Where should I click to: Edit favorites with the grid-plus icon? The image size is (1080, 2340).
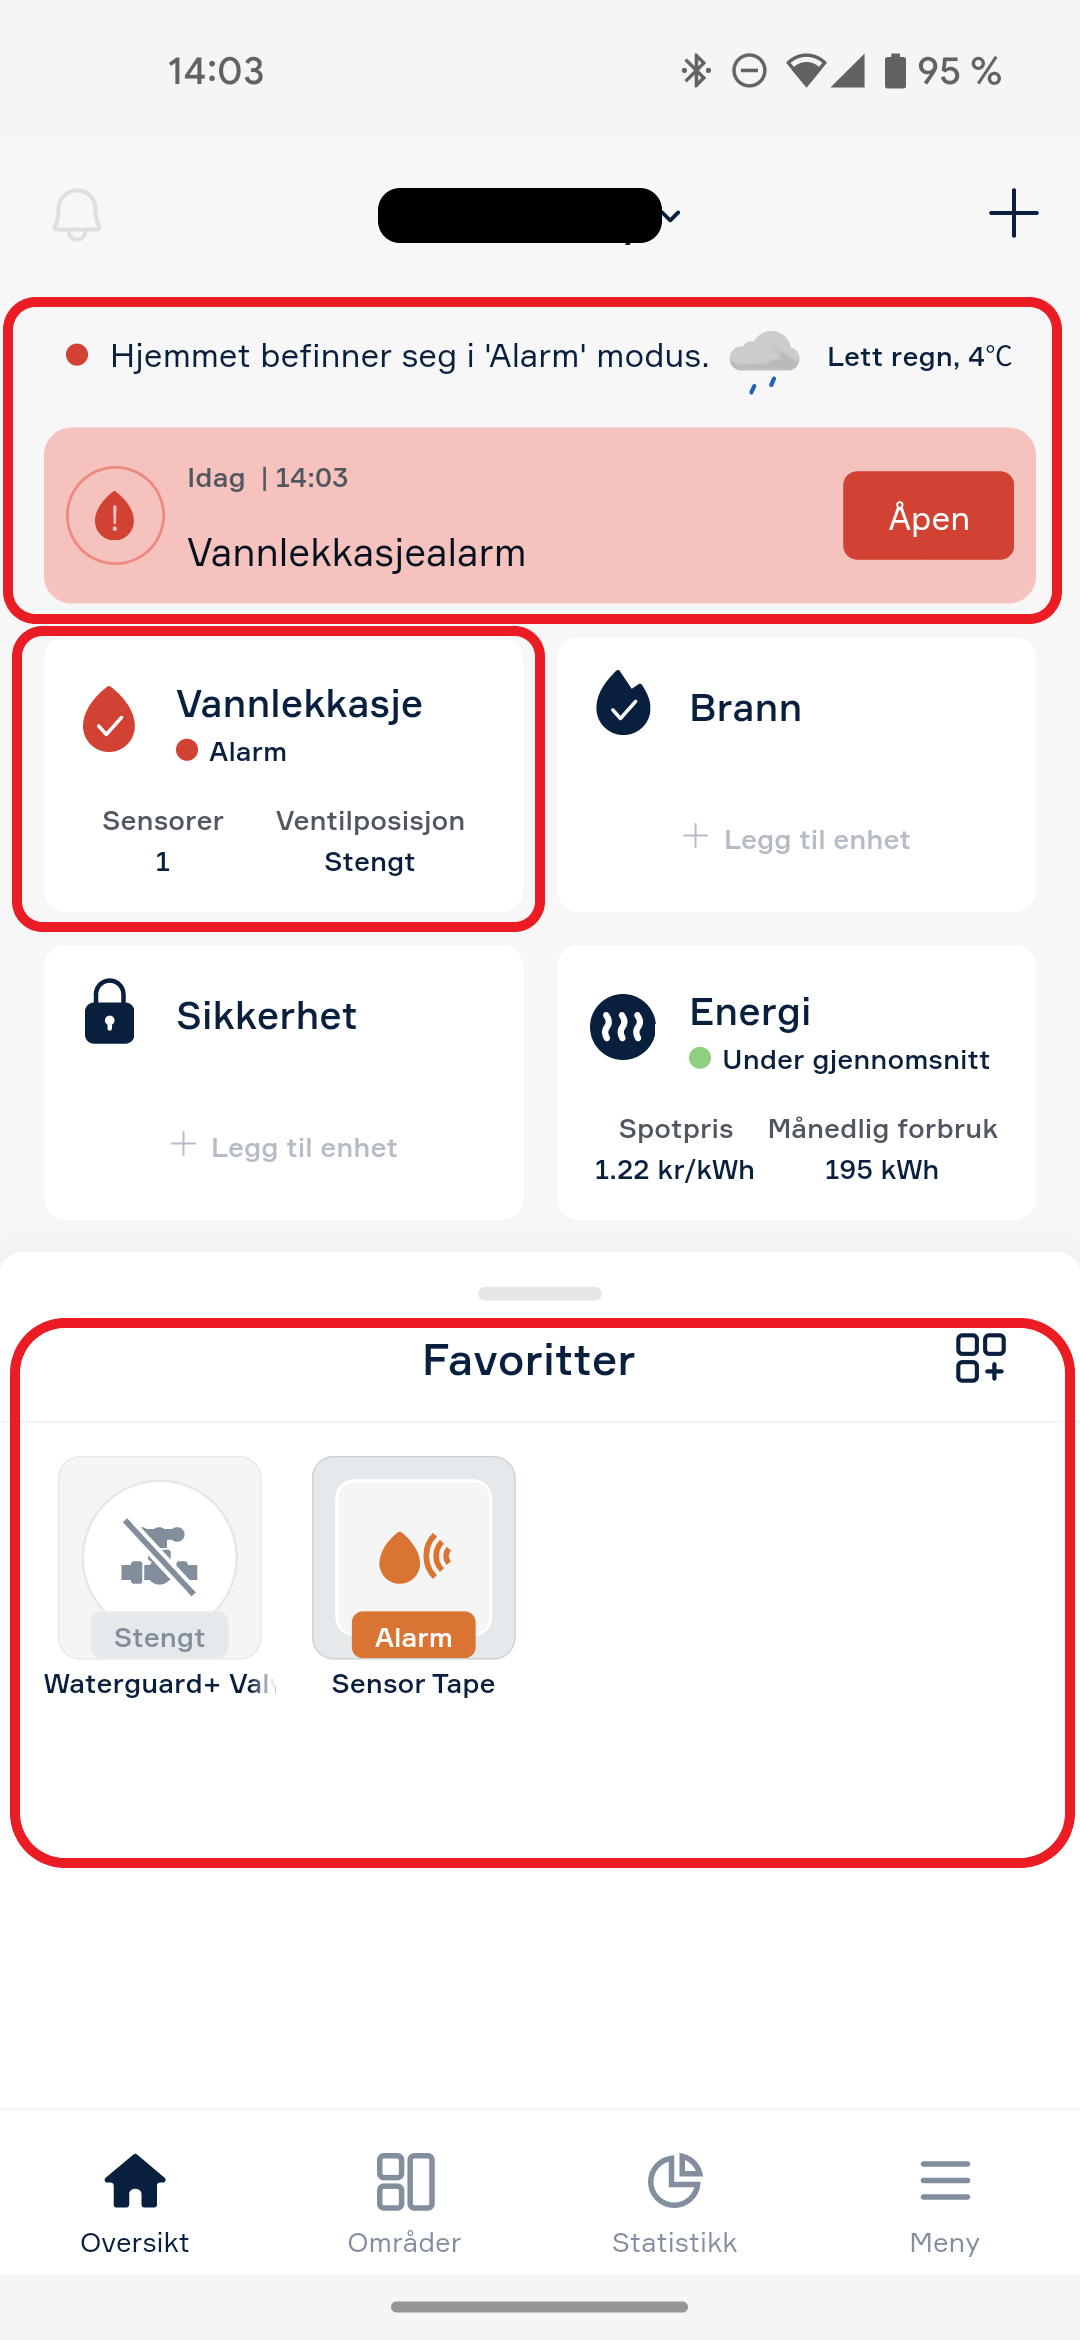[x=980, y=1358]
